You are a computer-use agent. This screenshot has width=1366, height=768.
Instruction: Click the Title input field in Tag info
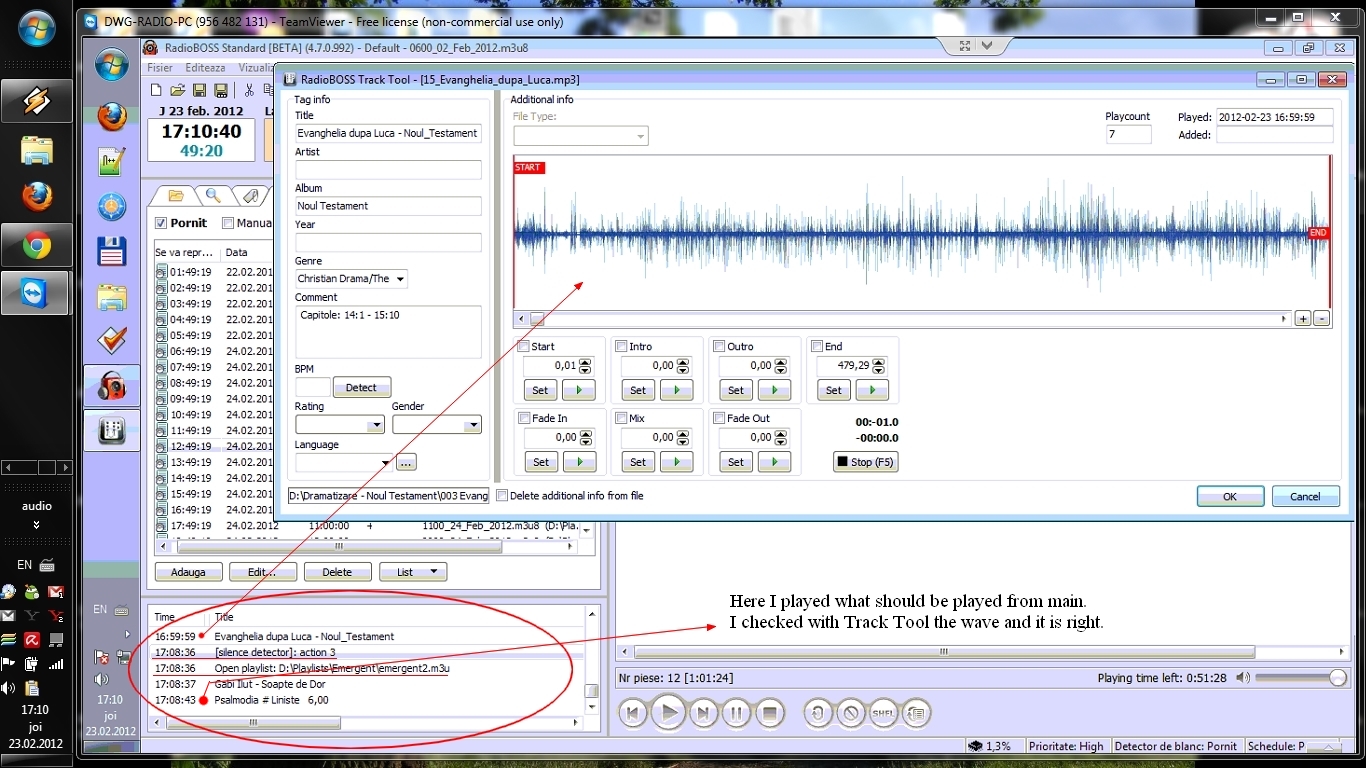(x=388, y=133)
